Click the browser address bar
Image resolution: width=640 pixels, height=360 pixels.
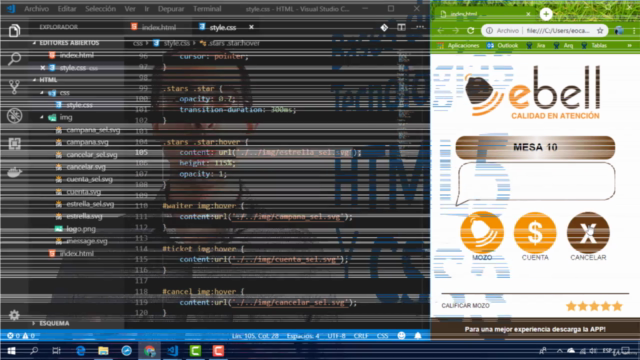click(545, 31)
